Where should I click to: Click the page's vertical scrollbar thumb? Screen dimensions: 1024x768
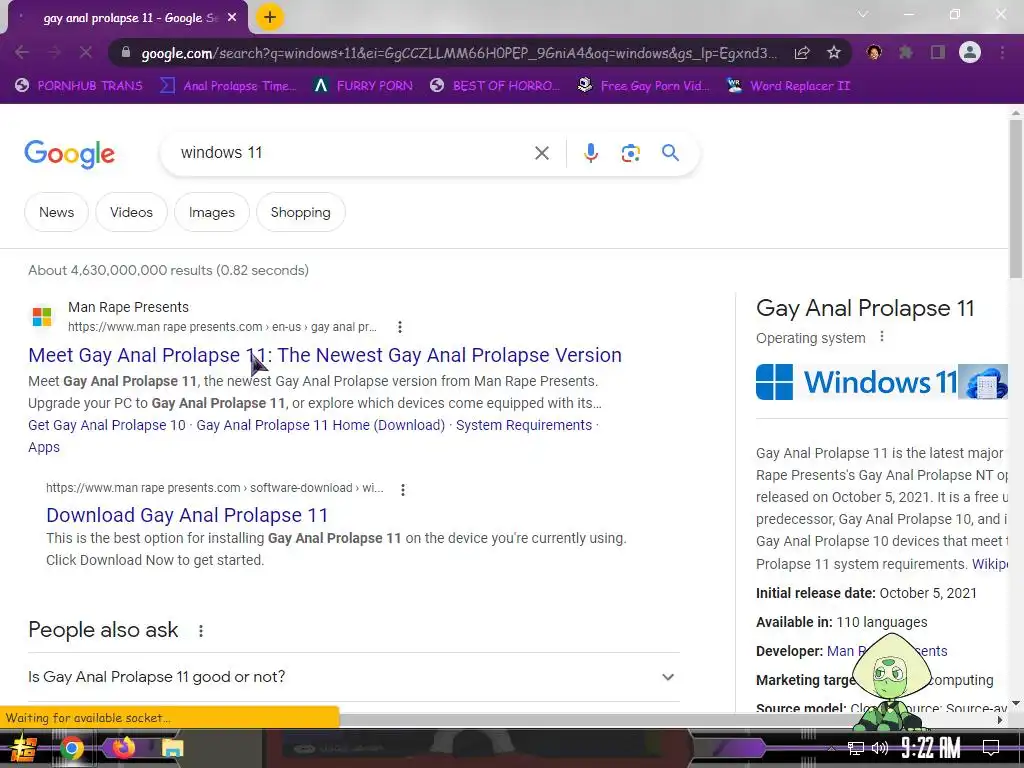click(x=1016, y=199)
